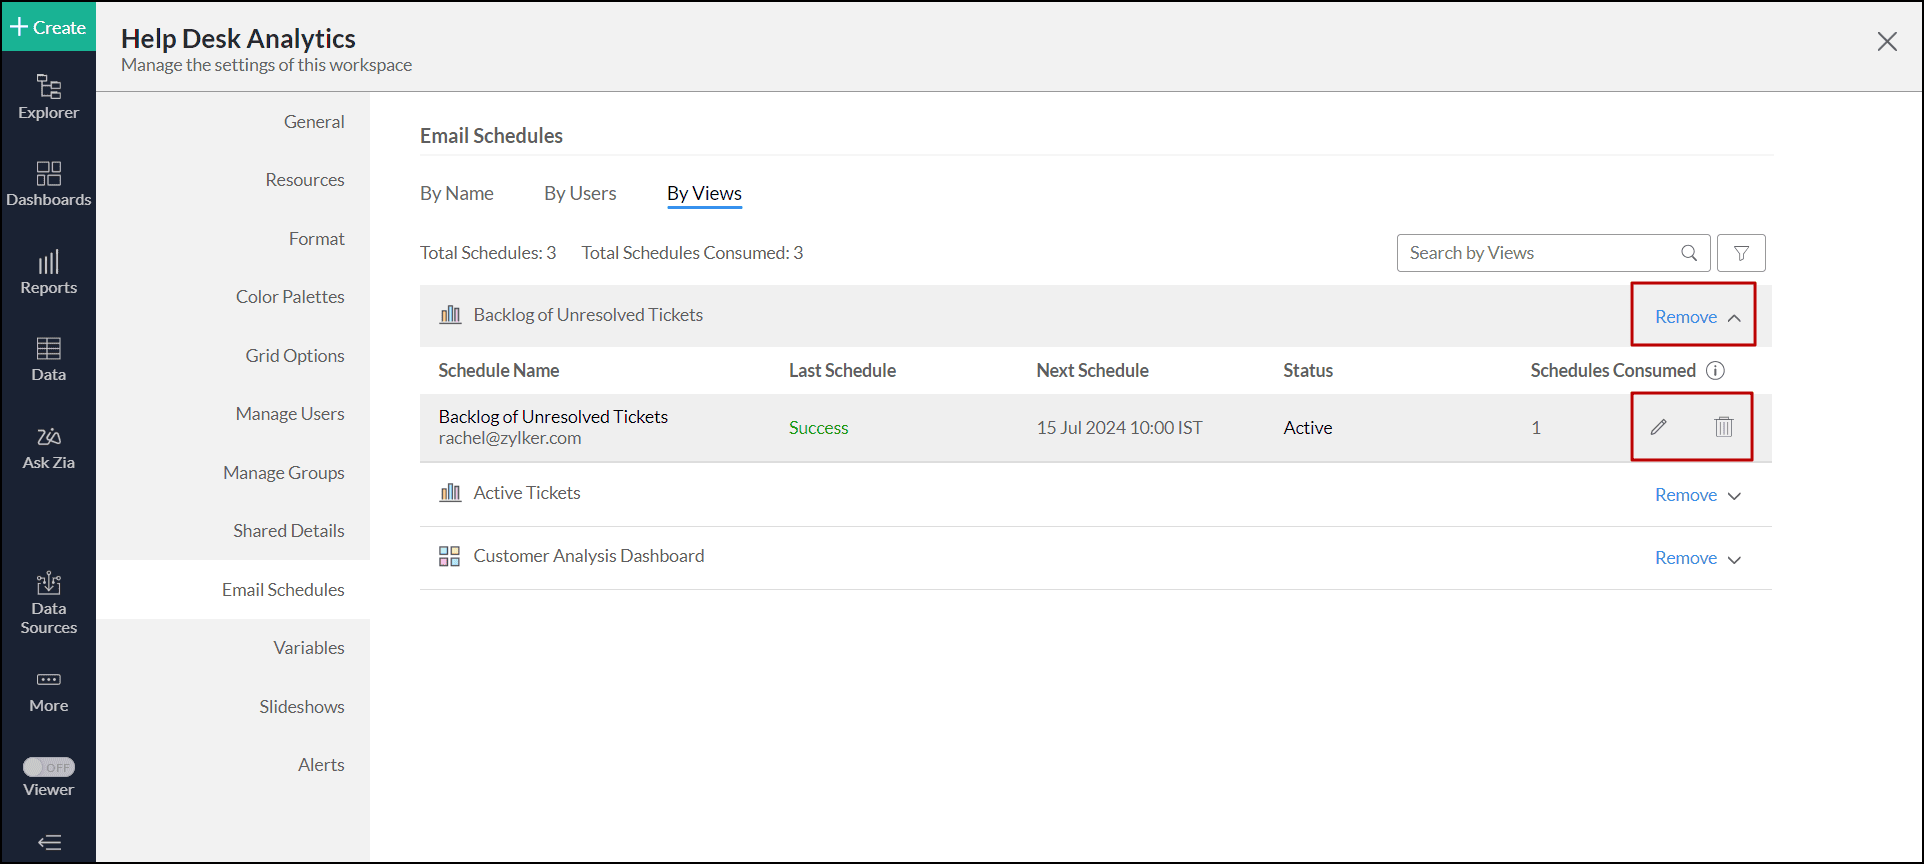Collapse the left sidebar using bottom icon

coord(49,842)
